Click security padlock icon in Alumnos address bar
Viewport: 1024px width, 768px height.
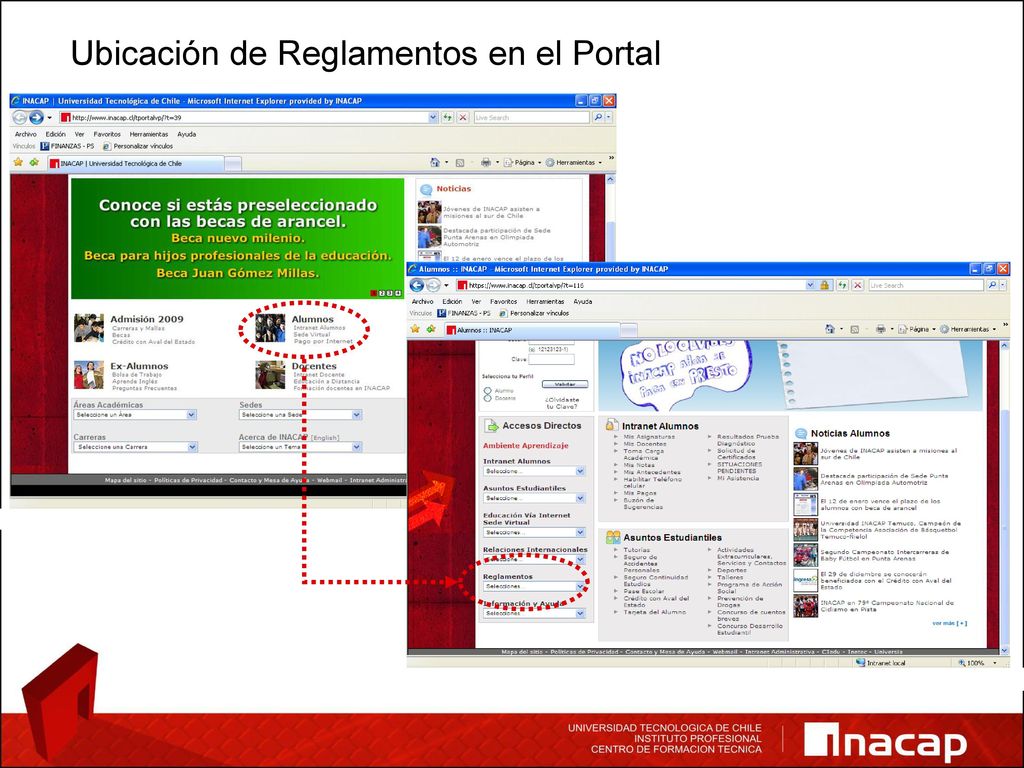pyautogui.click(x=825, y=285)
